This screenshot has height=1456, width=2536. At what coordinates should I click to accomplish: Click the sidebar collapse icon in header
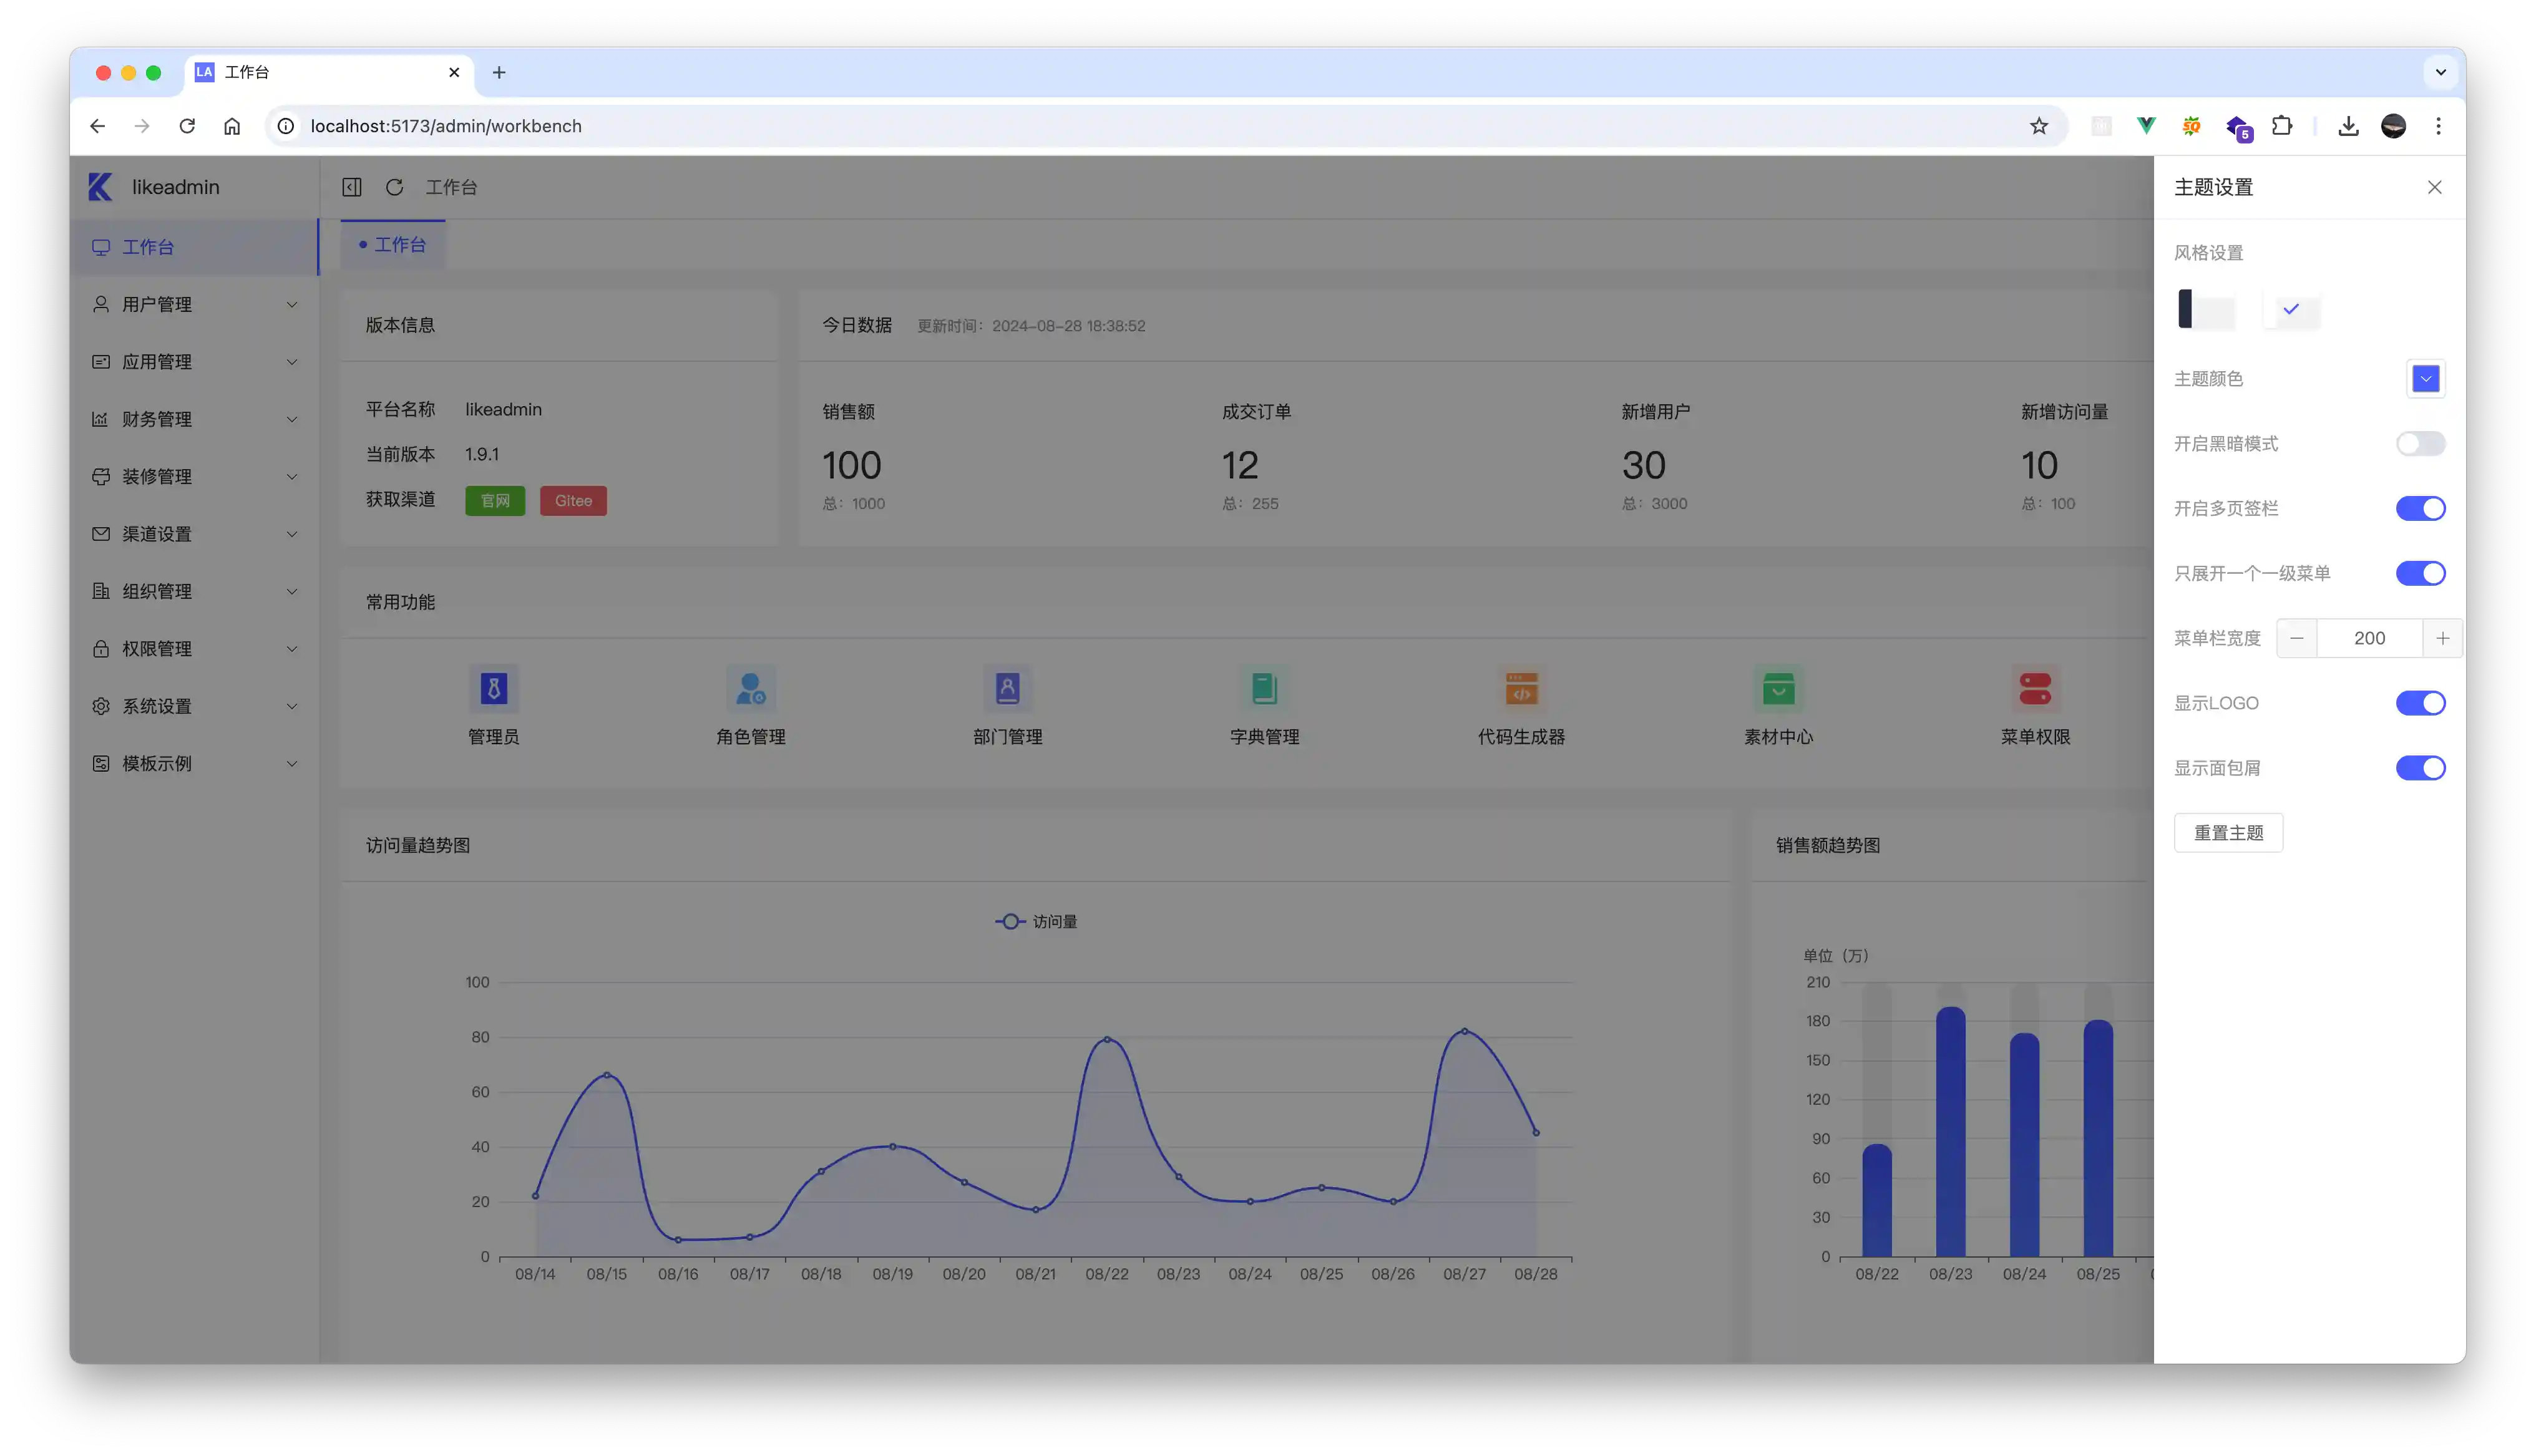pos(352,187)
